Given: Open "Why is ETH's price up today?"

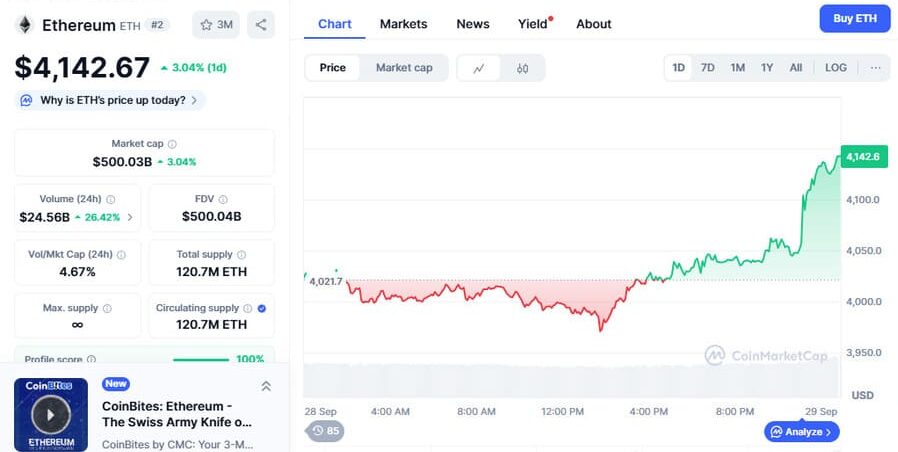Looking at the screenshot, I should coord(112,100).
